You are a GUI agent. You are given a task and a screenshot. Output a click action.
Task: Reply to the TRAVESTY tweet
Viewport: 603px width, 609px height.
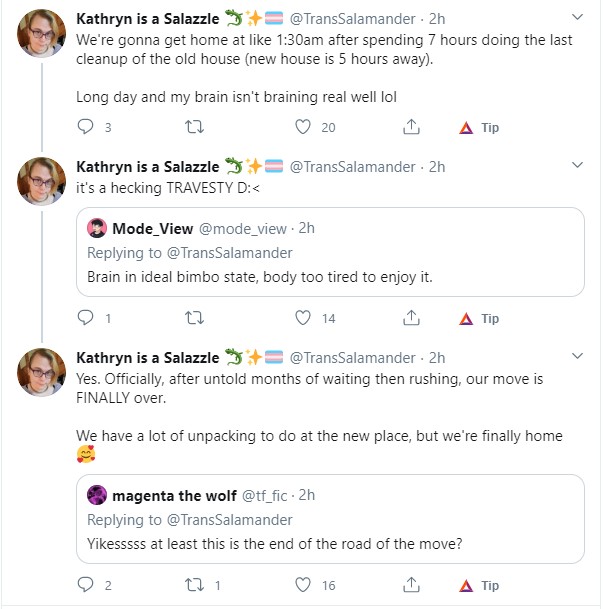pos(85,318)
